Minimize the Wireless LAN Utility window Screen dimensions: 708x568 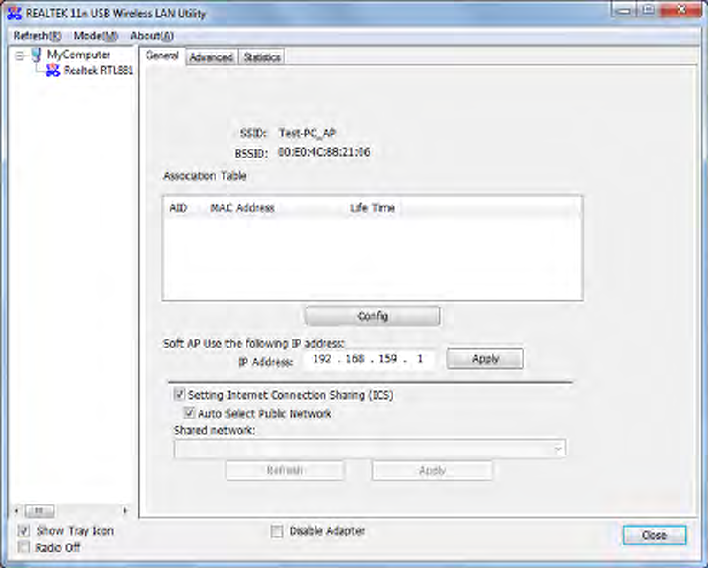(x=624, y=10)
